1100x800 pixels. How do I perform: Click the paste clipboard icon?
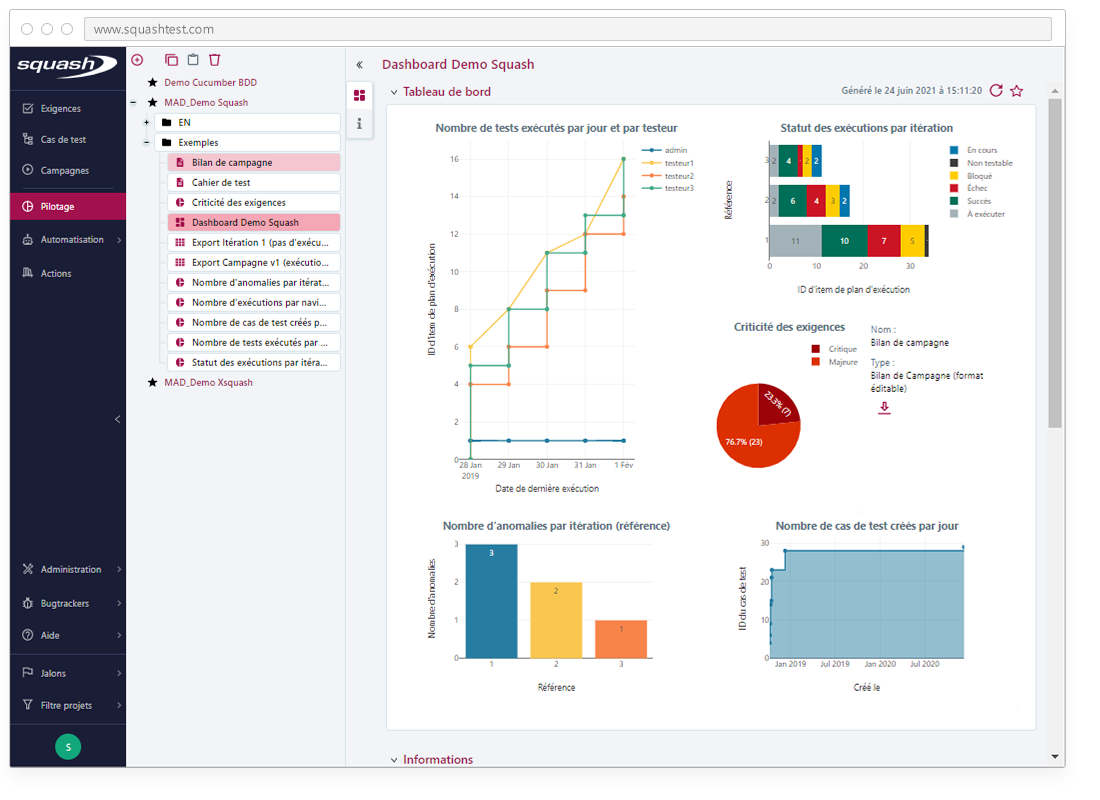pyautogui.click(x=193, y=60)
